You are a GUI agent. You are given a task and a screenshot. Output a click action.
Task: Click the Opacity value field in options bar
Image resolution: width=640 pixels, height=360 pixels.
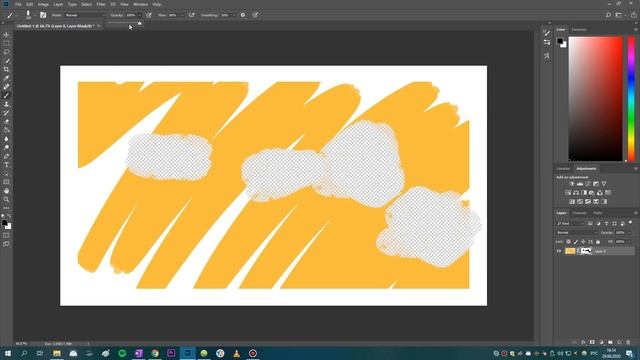(x=131, y=15)
